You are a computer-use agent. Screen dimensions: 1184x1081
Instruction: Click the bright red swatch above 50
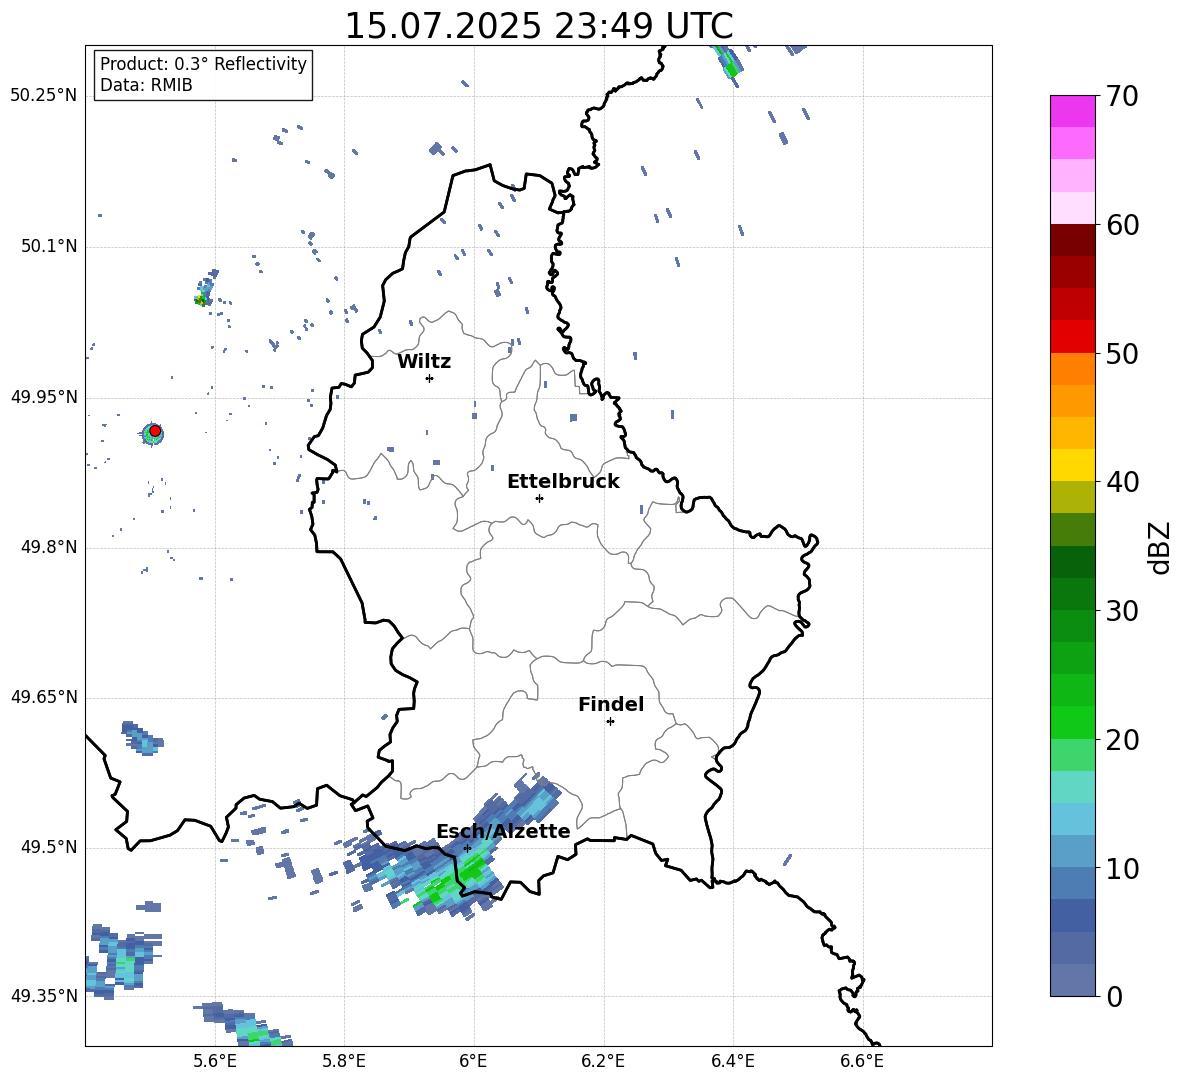pos(1072,337)
